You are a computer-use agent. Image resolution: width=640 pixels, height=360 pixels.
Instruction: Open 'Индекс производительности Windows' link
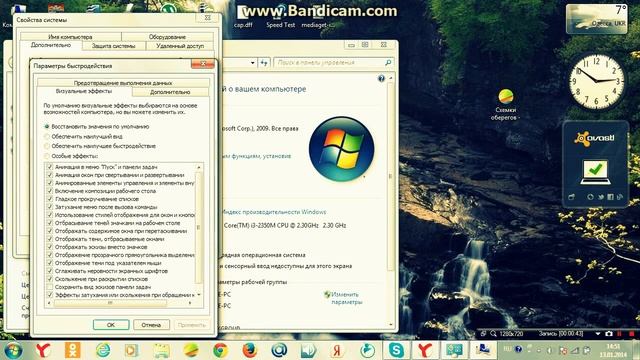tap(273, 212)
